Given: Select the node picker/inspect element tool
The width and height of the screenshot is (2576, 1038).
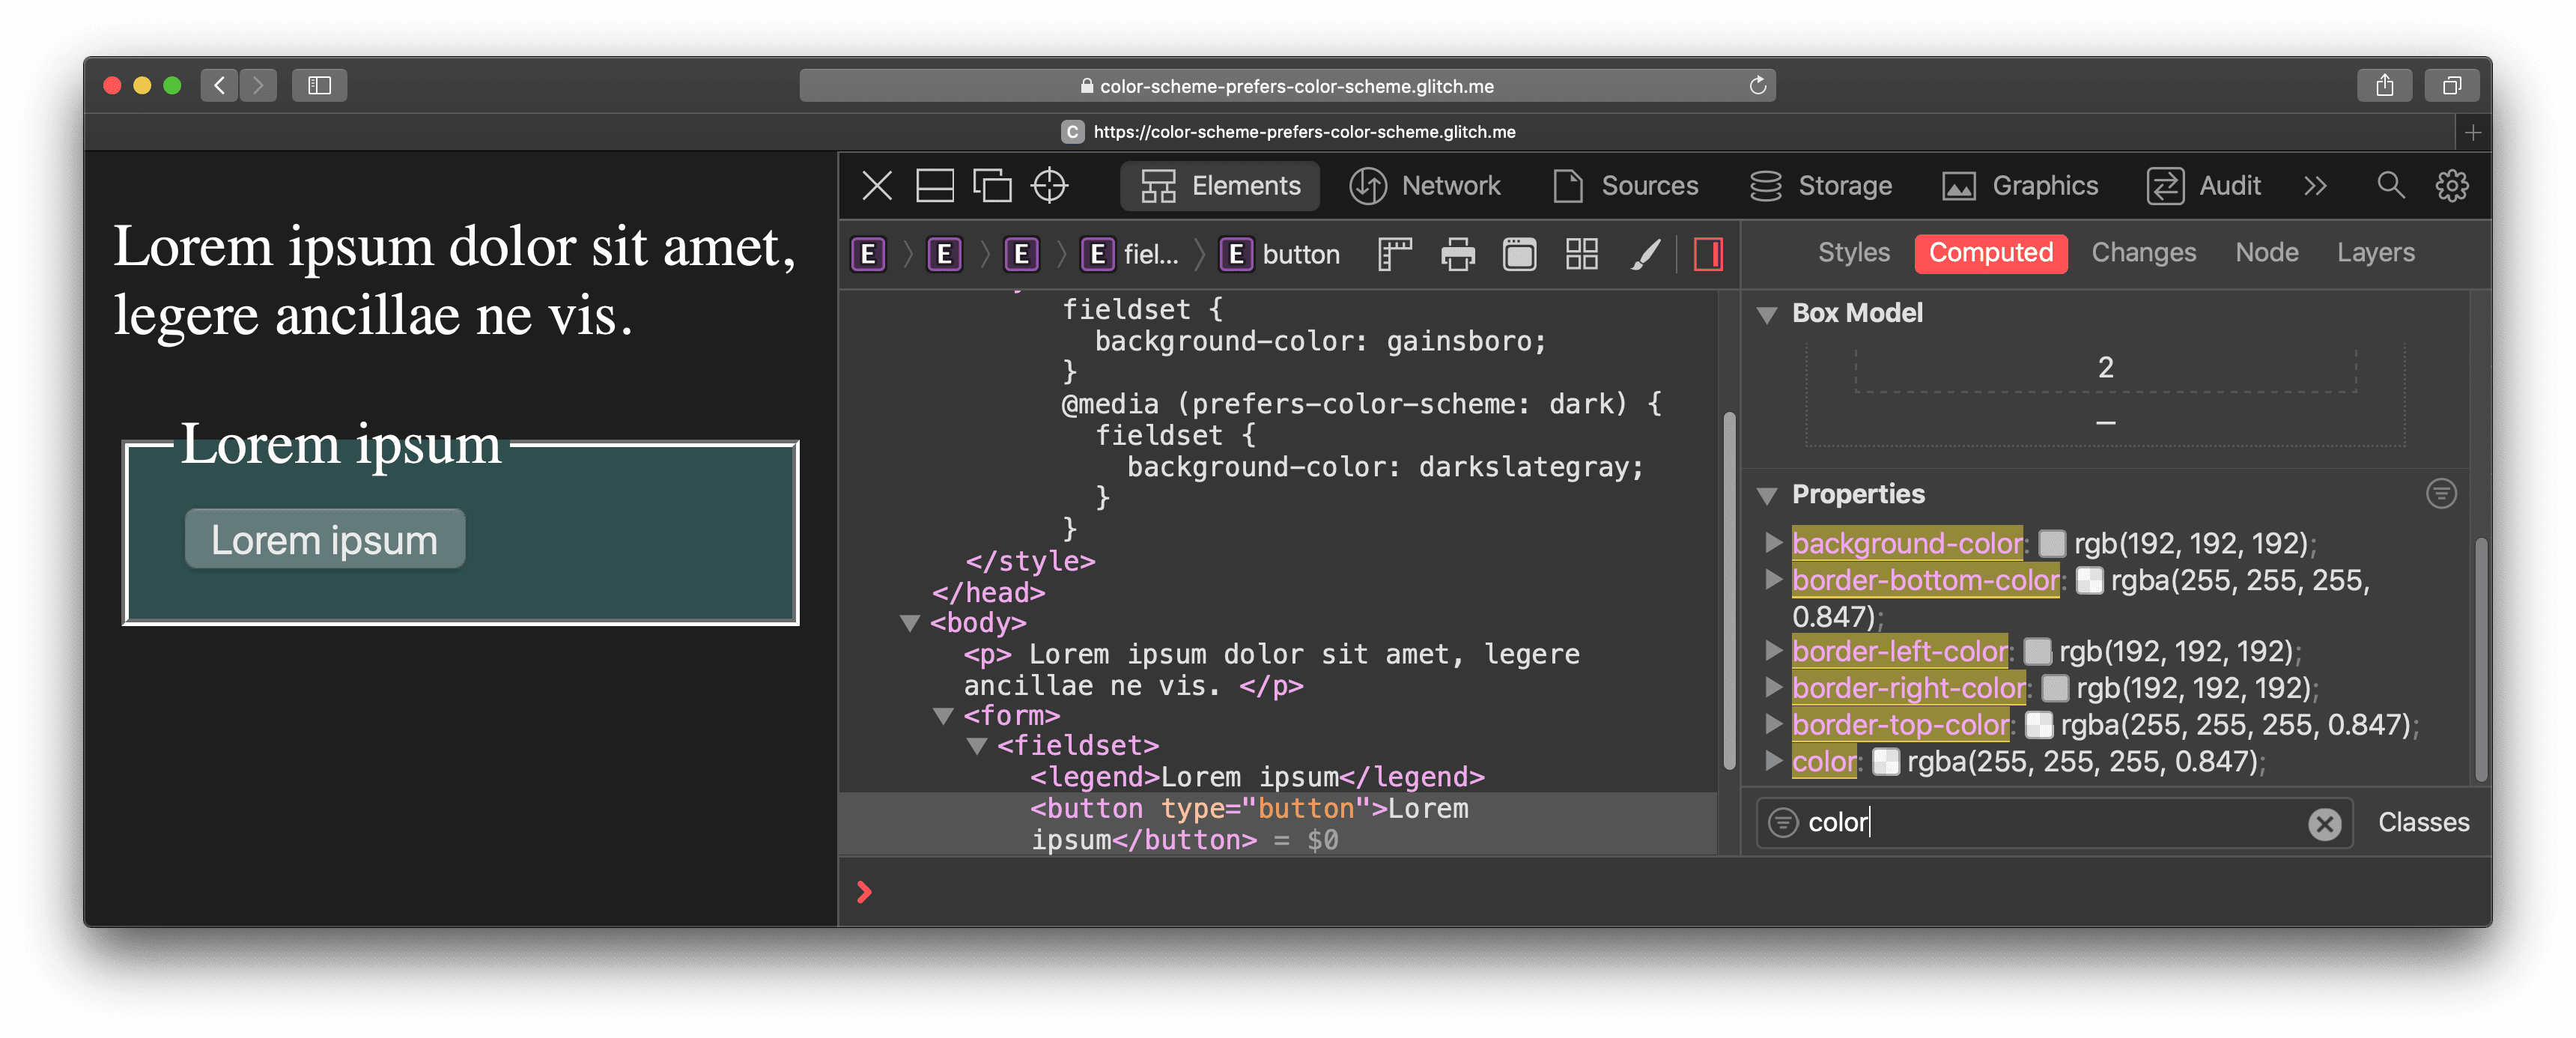Looking at the screenshot, I should (1053, 186).
